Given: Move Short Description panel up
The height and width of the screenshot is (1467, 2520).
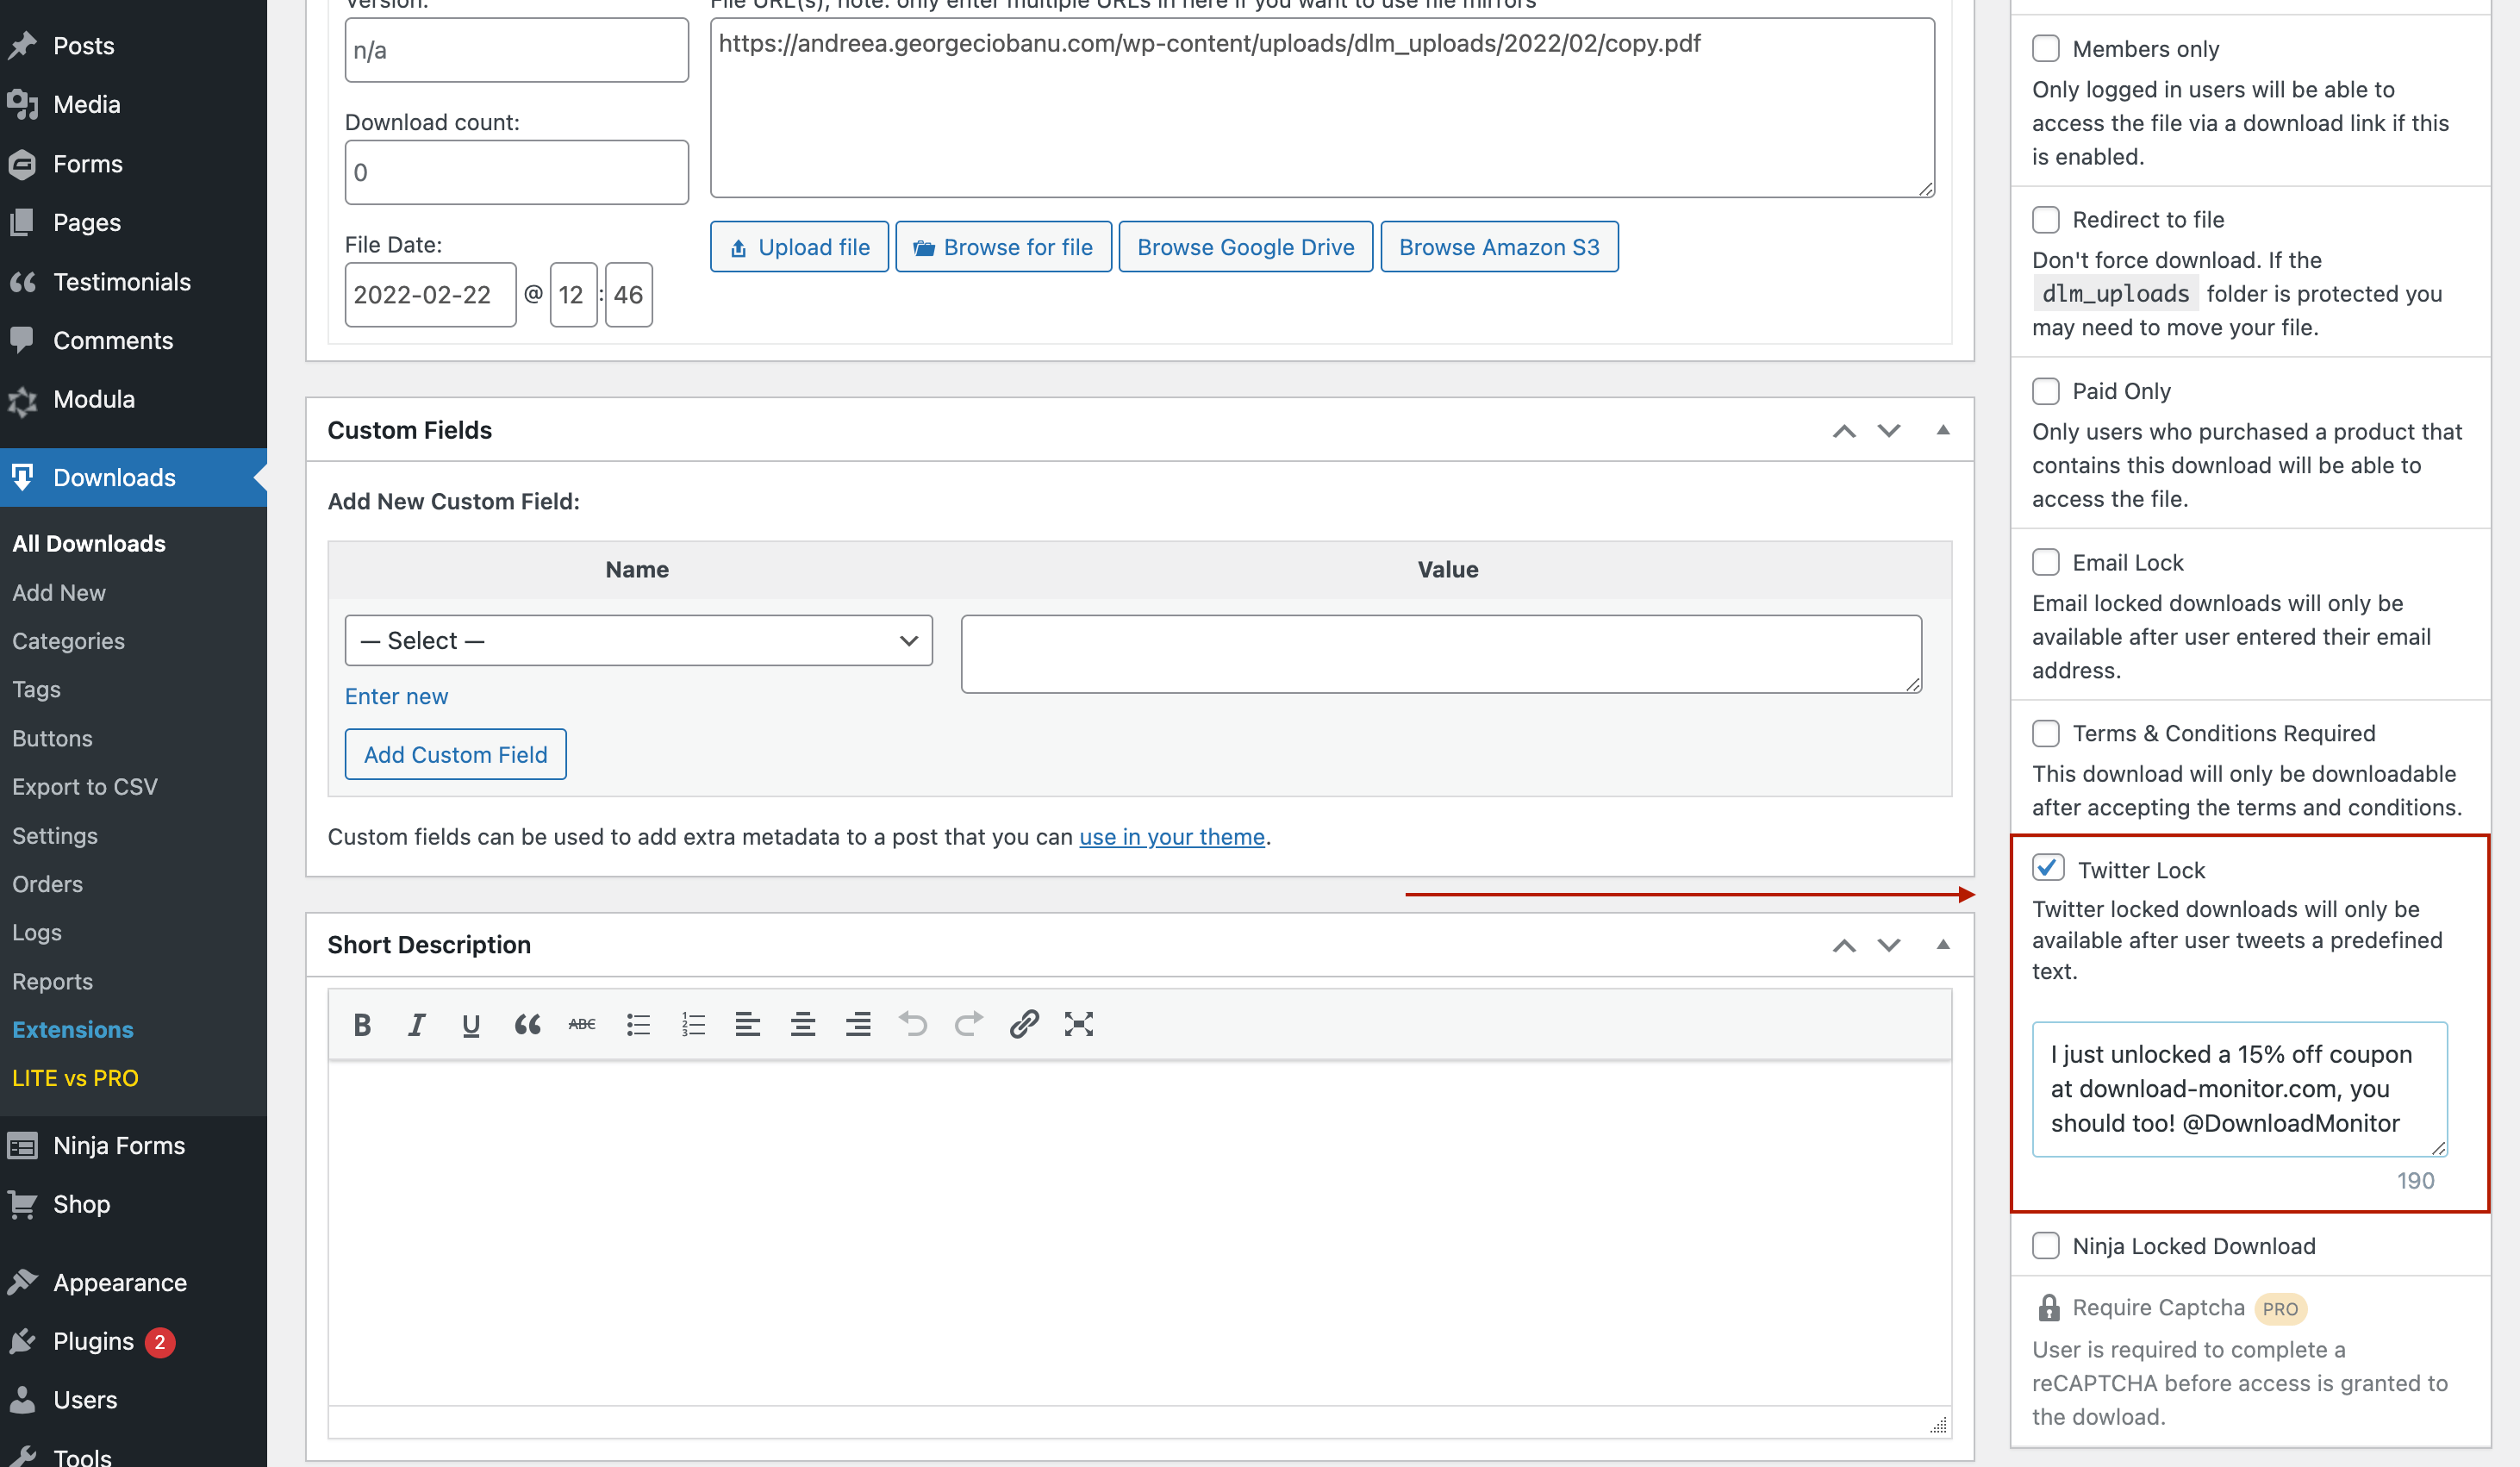Looking at the screenshot, I should tap(1844, 945).
